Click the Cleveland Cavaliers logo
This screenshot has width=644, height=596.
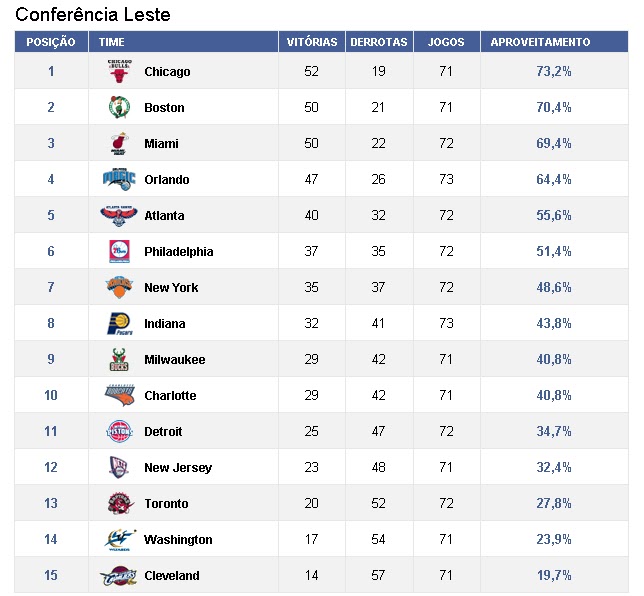pos(119,575)
